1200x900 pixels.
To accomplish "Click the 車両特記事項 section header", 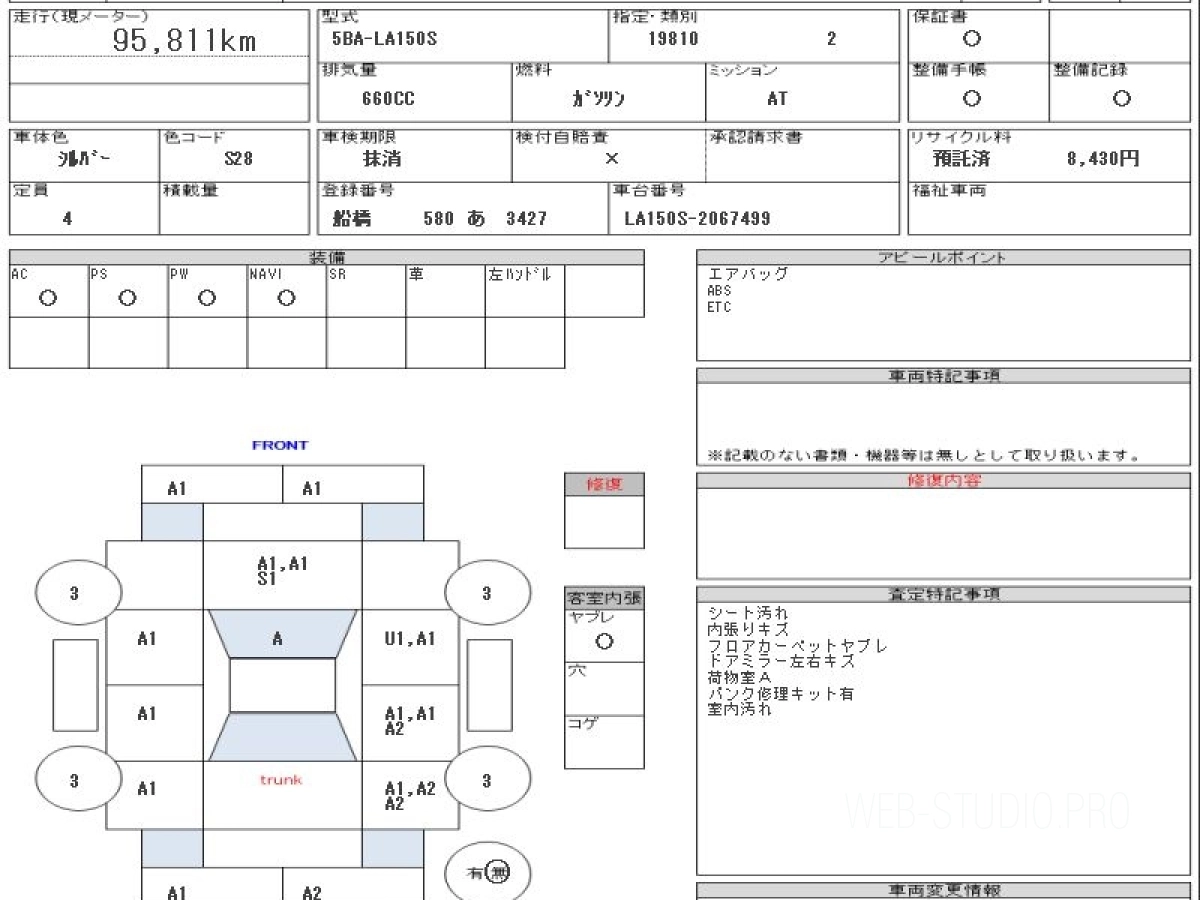I will [943, 376].
